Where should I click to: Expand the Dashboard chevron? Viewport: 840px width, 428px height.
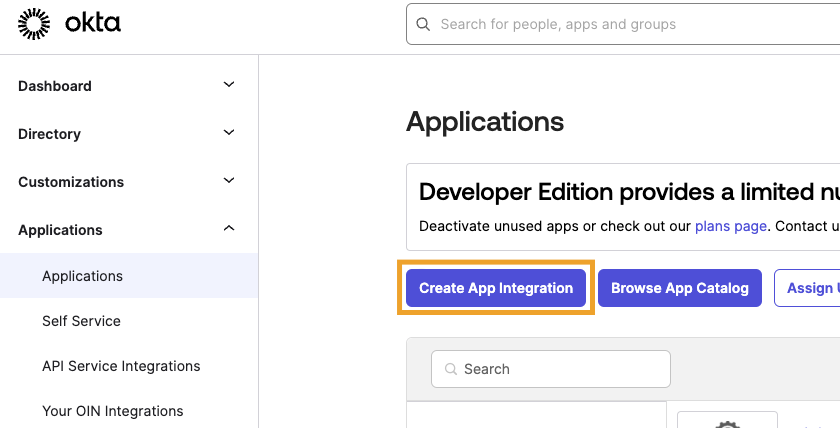point(229,85)
